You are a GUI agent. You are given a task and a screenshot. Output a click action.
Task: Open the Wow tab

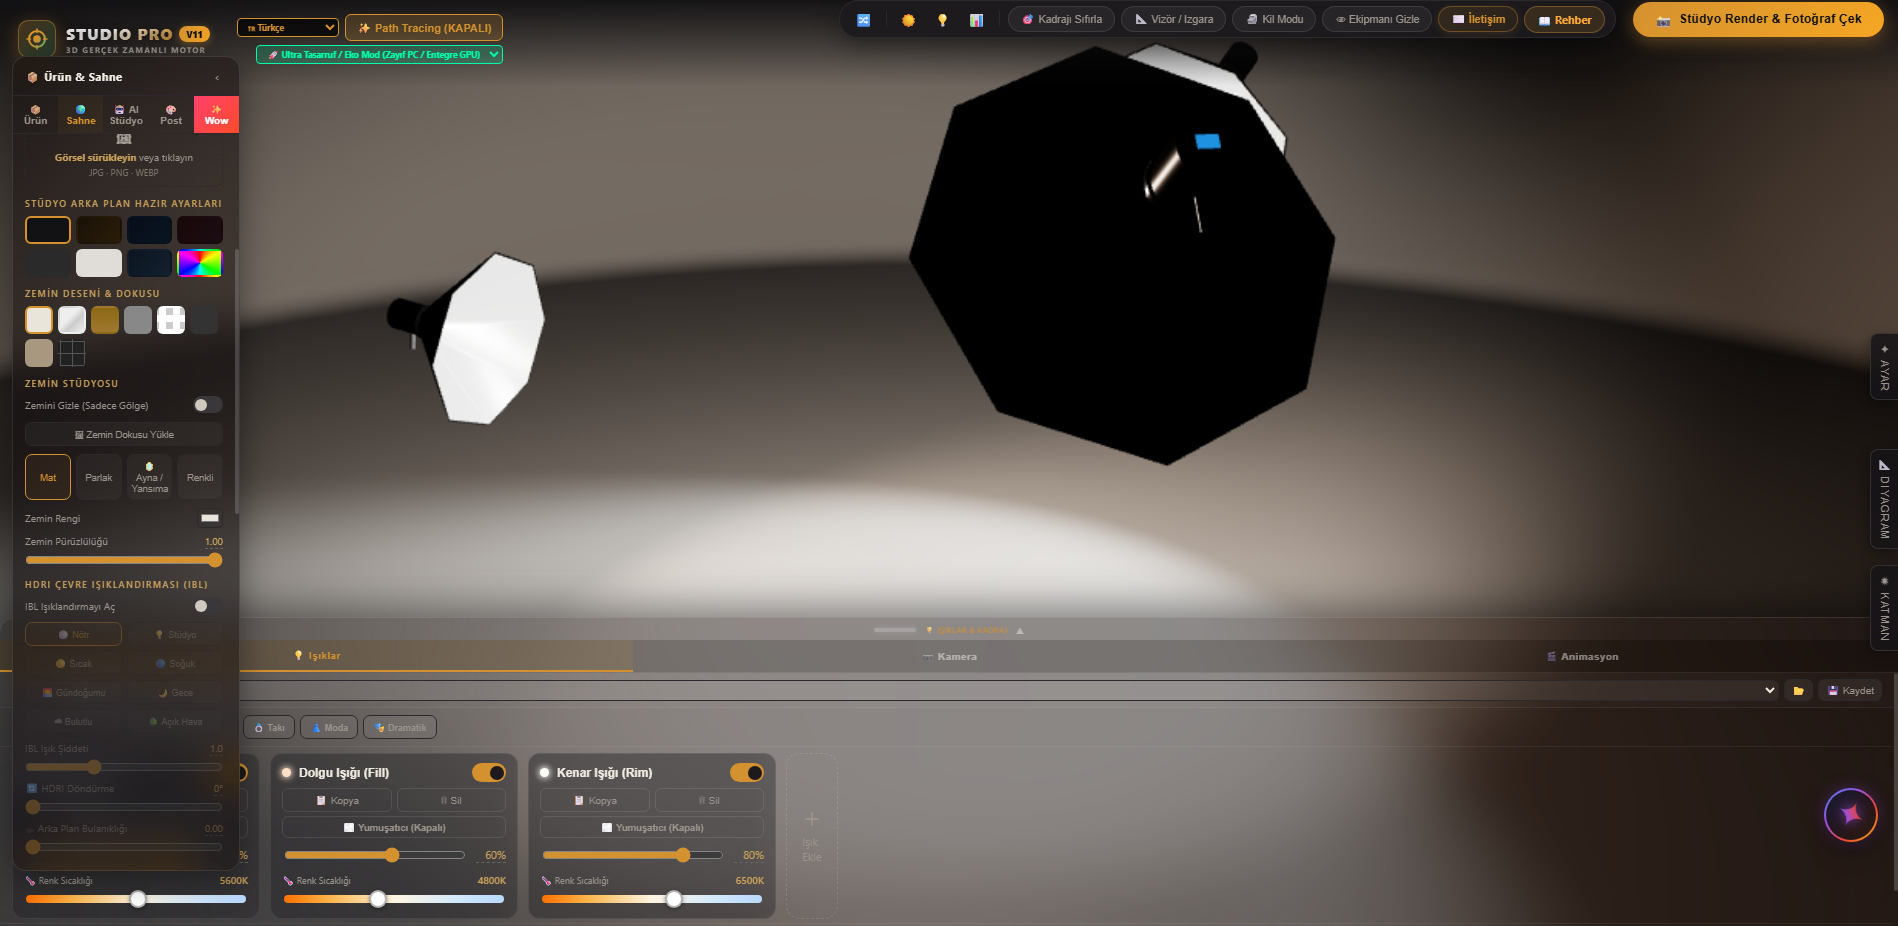(x=216, y=115)
